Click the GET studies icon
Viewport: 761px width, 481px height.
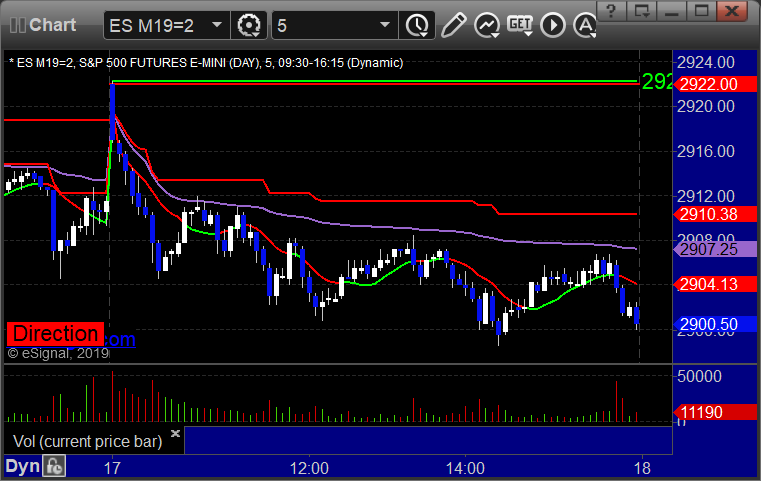coord(520,25)
